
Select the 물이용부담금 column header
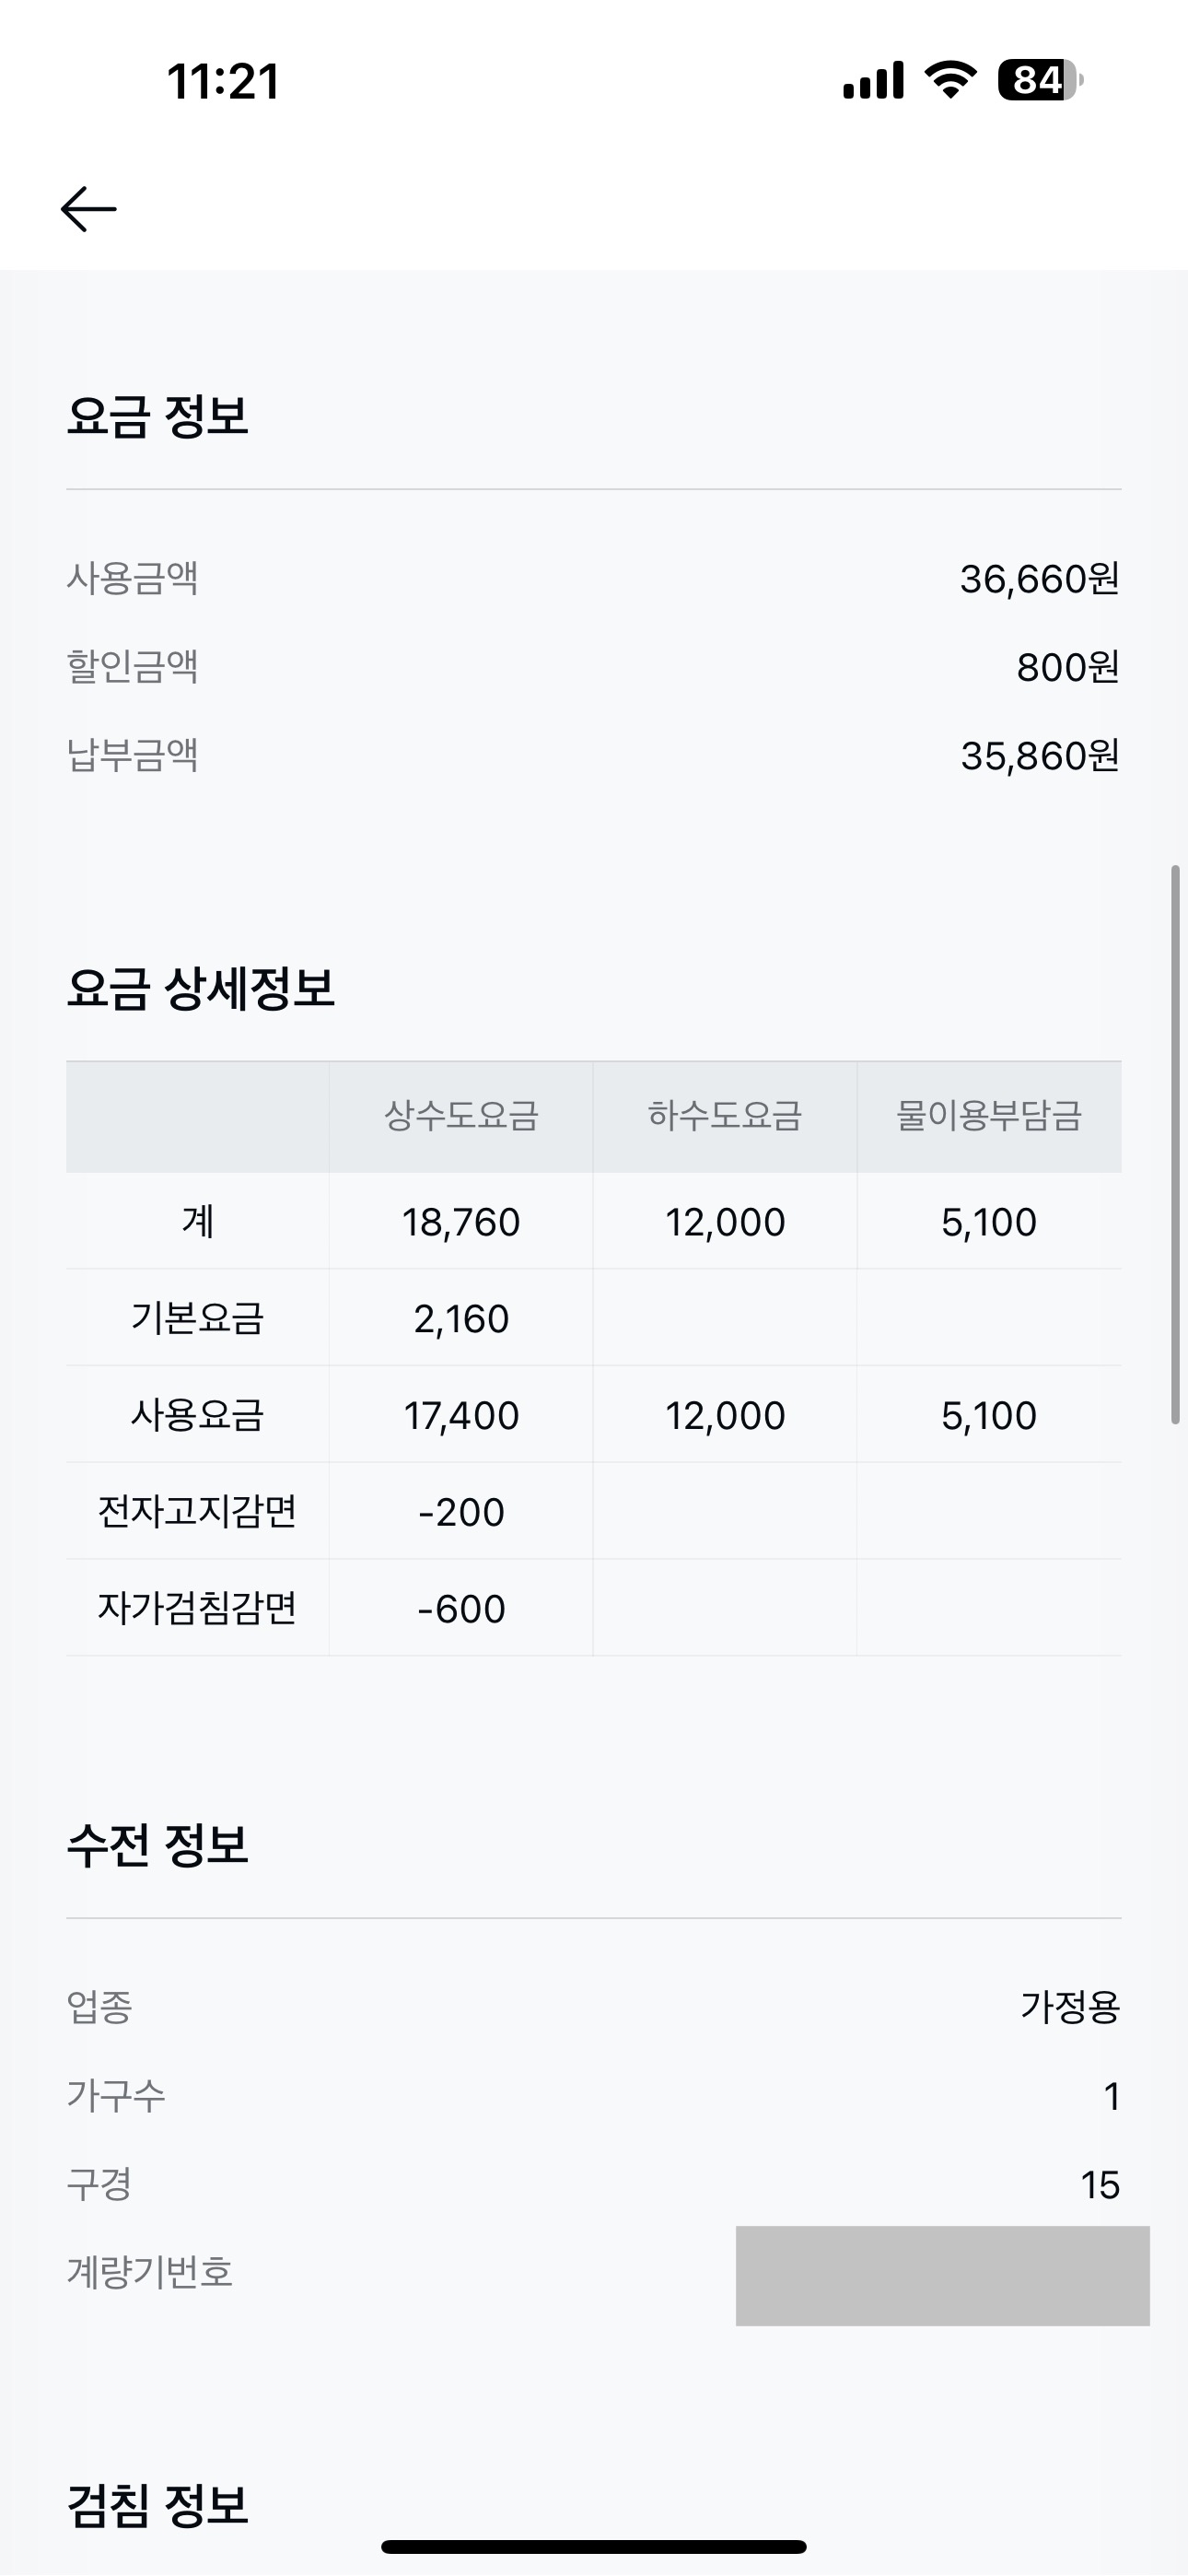(x=989, y=1116)
